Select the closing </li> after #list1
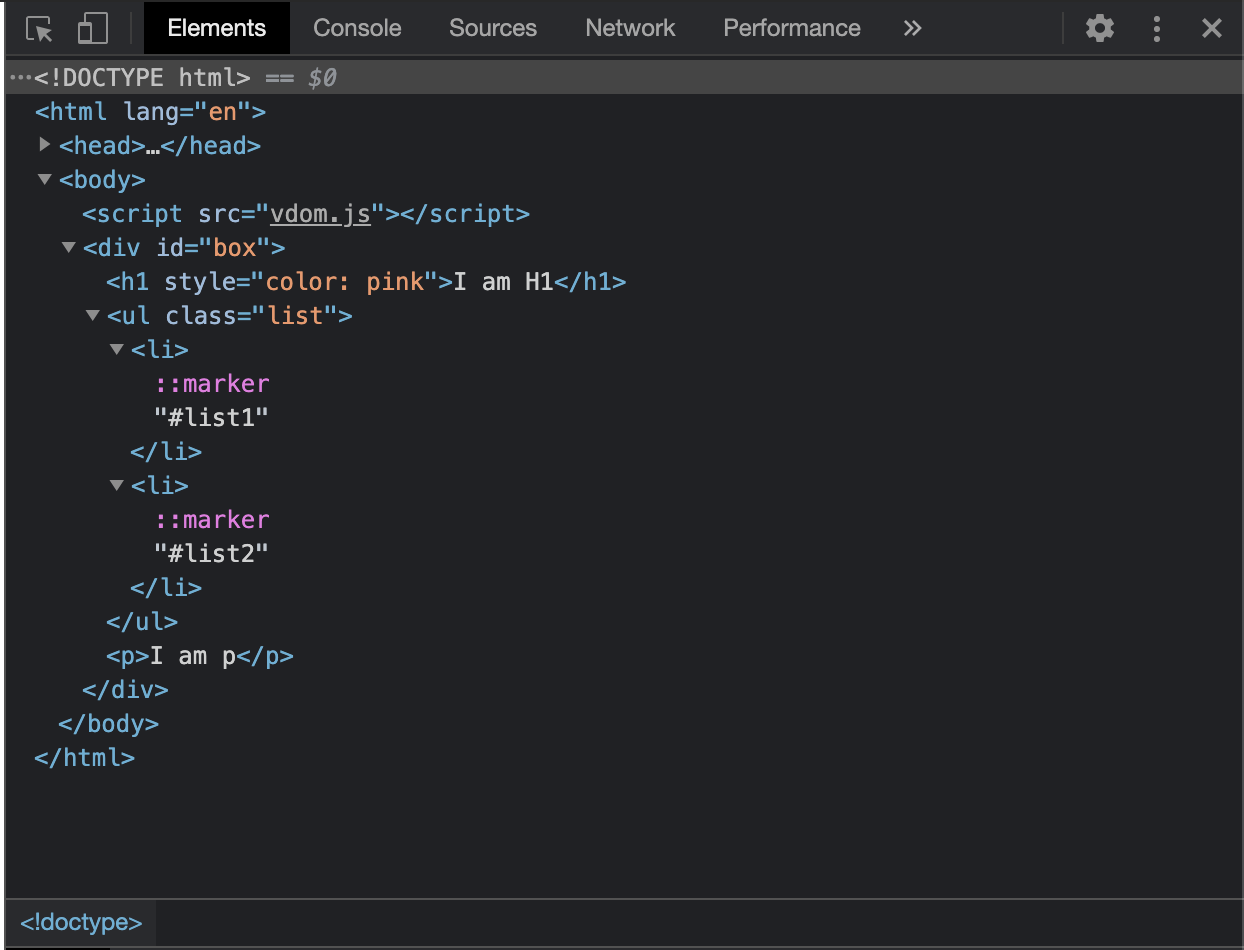Screen dimensions: 1244x950 (x=166, y=452)
